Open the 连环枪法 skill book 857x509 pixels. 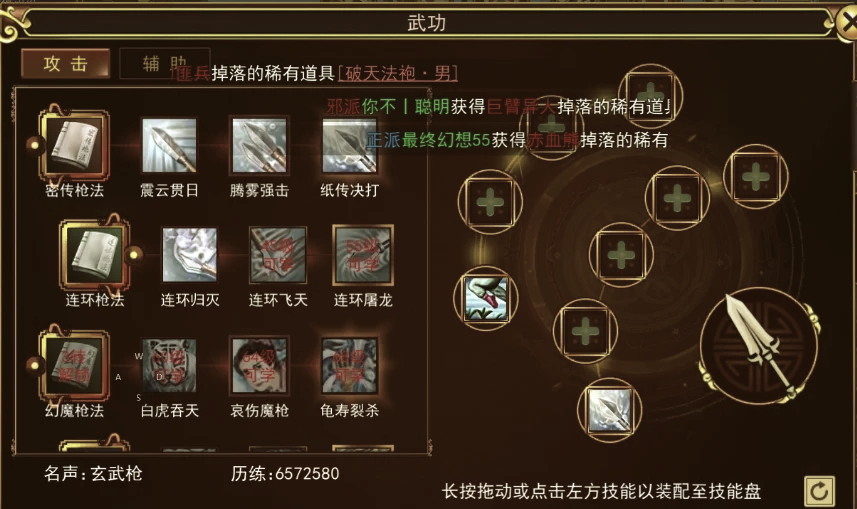pyautogui.click(x=95, y=255)
